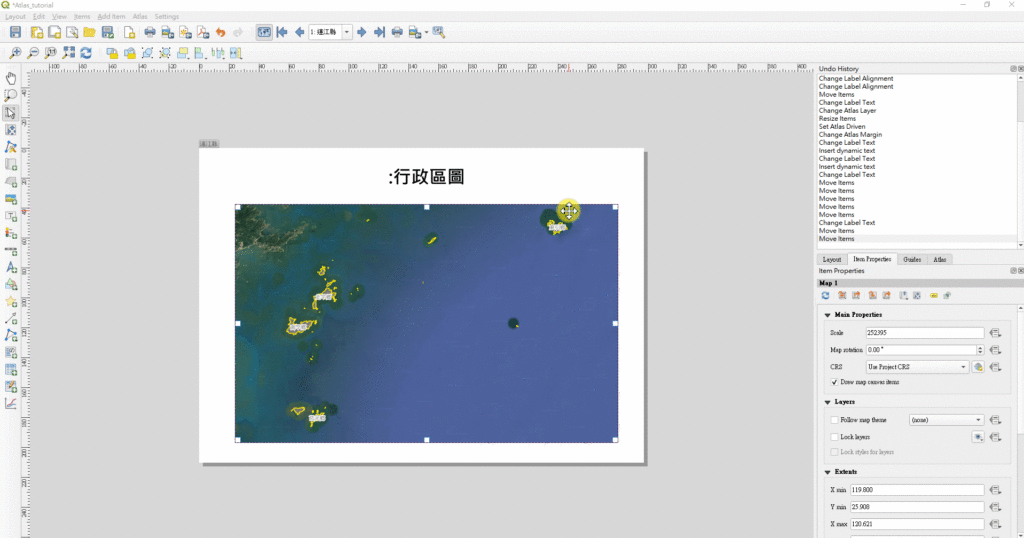
Task: Undo the last action
Action: point(221,32)
